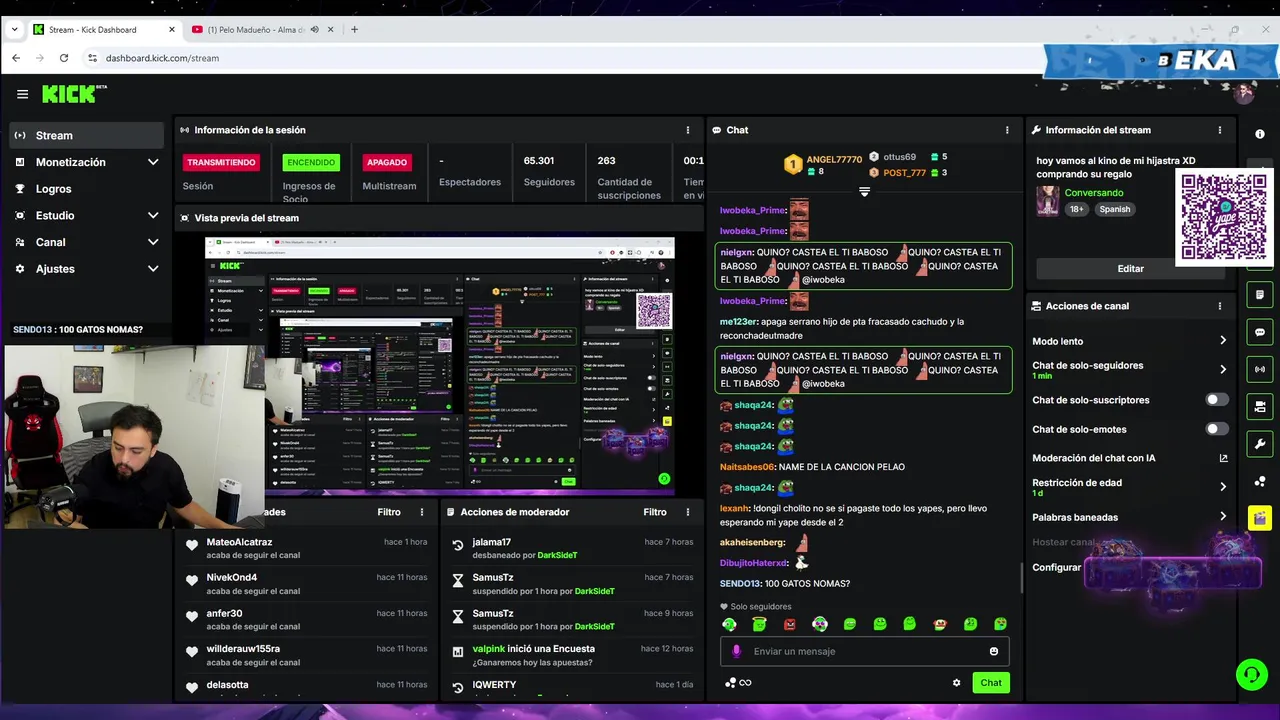Click the valpink username in moderator actions
Viewport: 1280px width, 720px height.
click(x=488, y=649)
